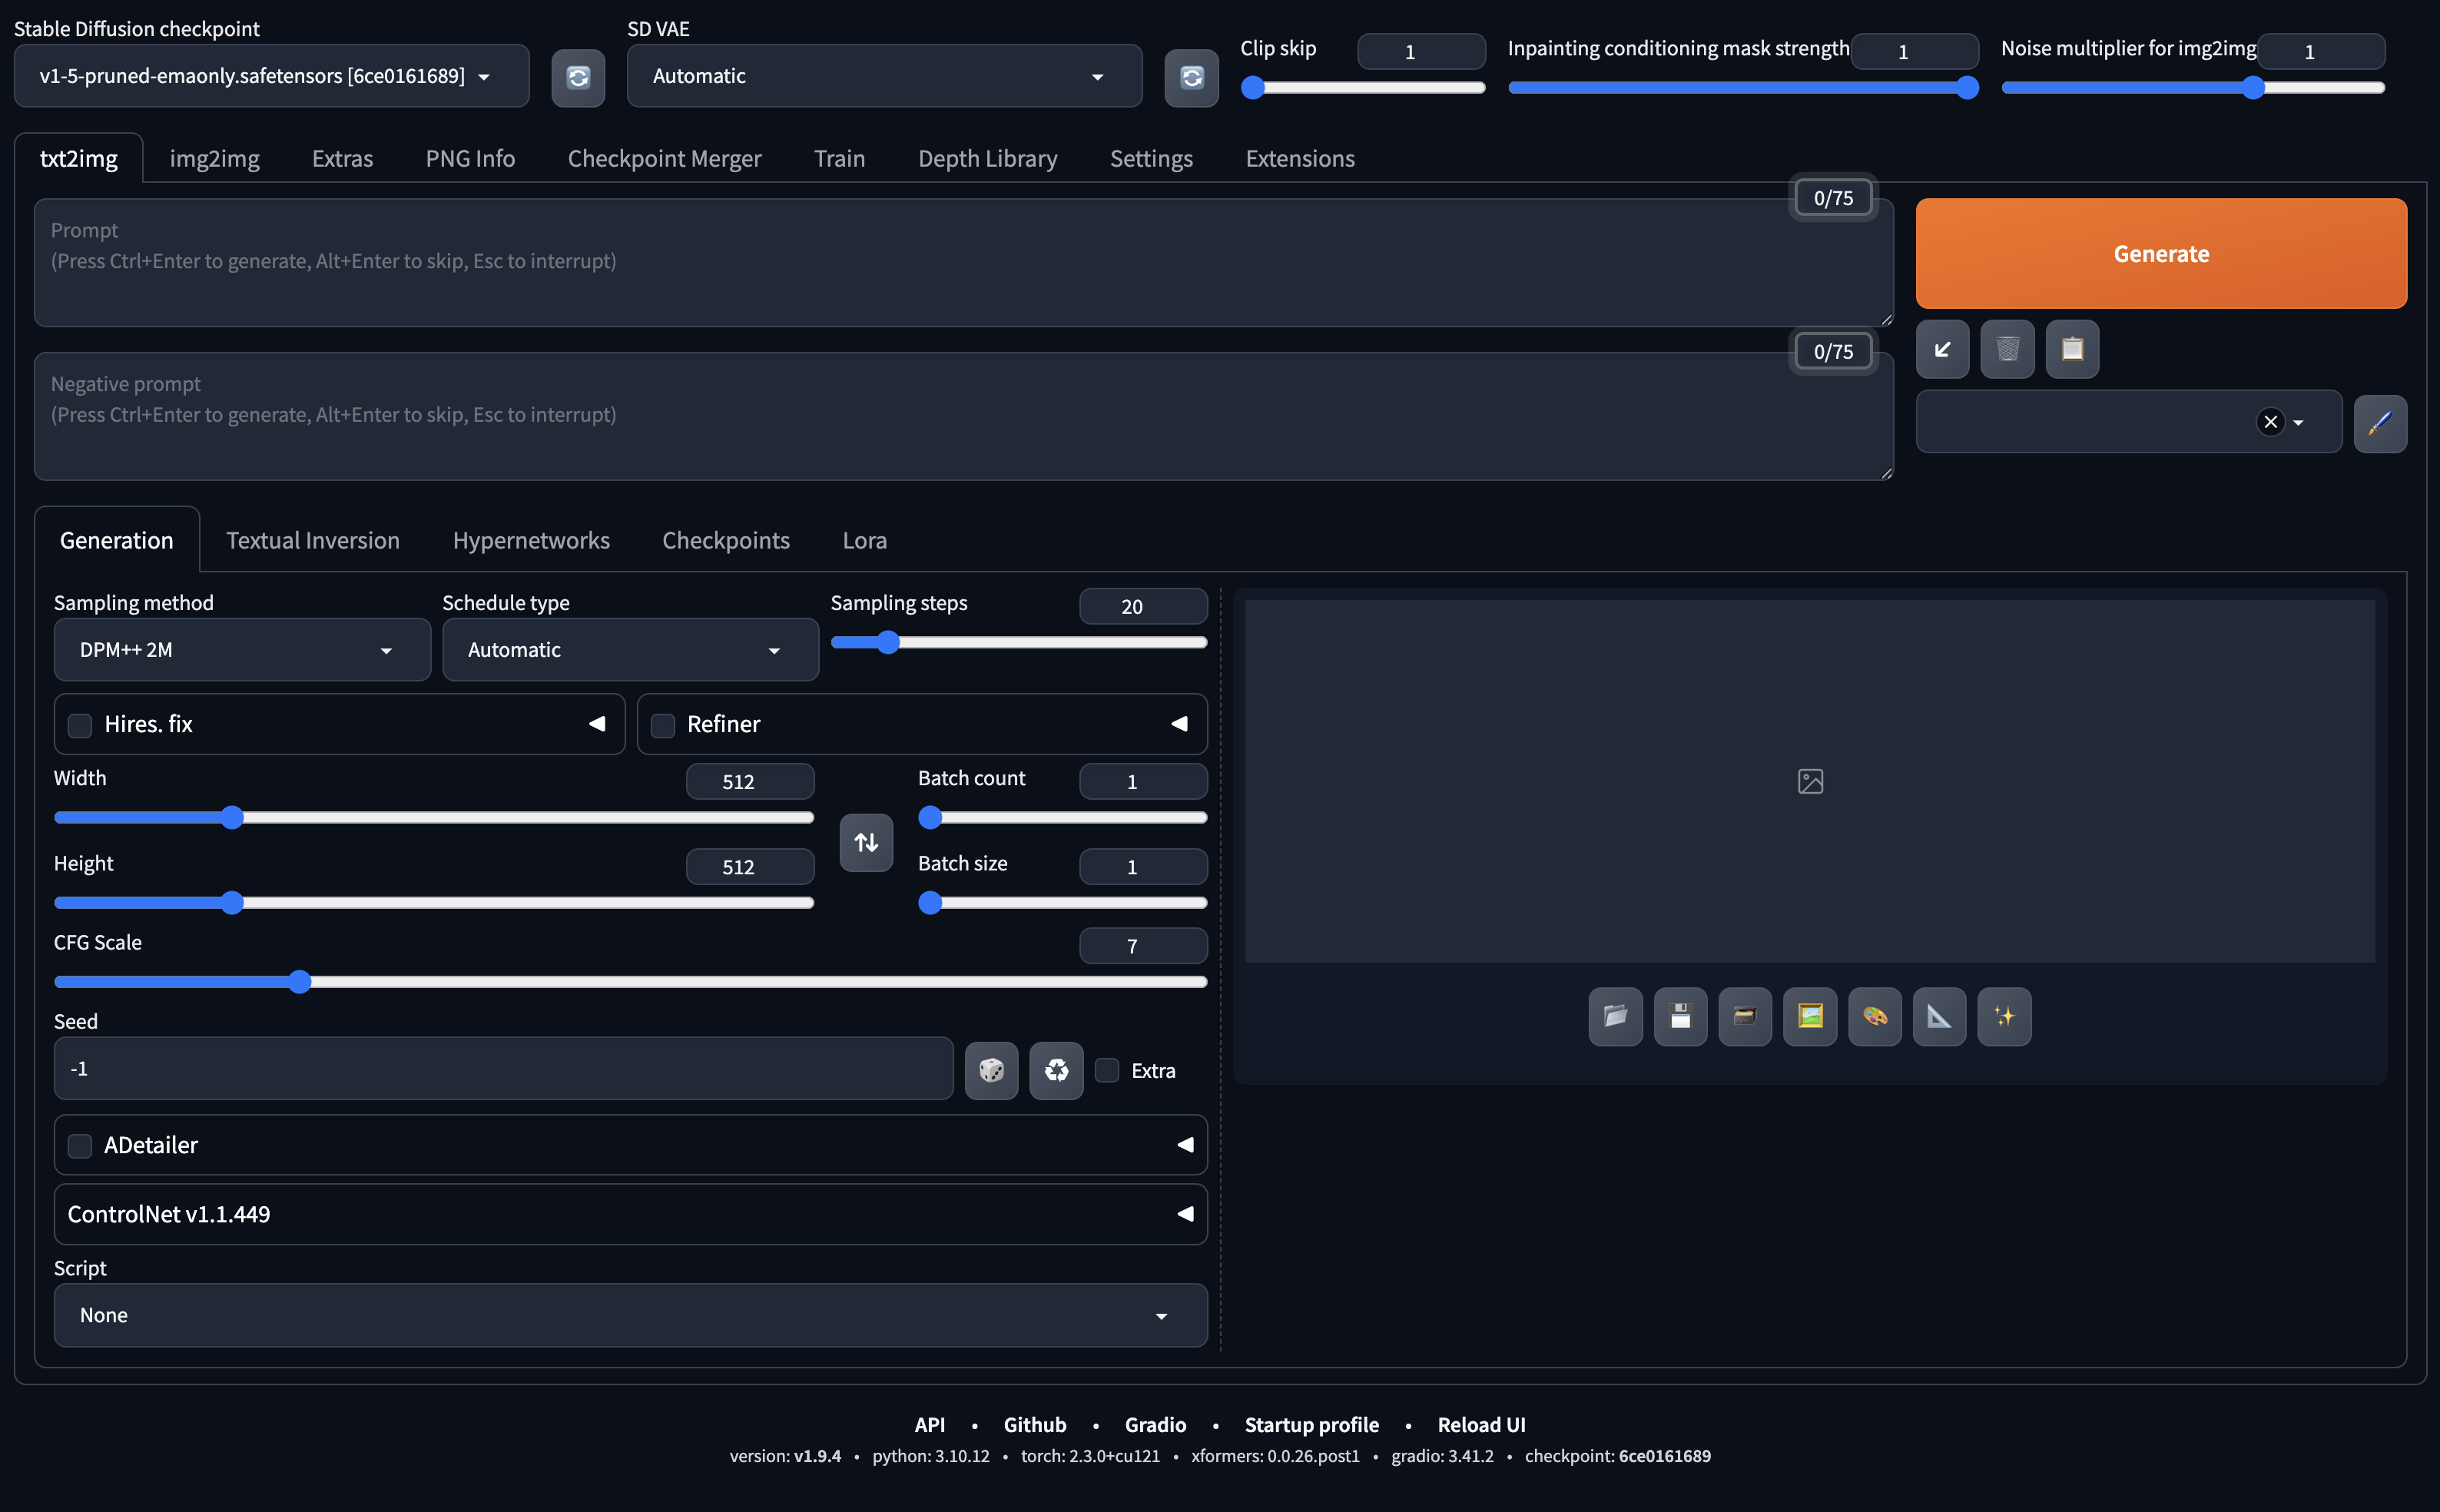Reuse last seed with recycle icon
Viewport: 2440px width, 1512px height.
pos(1056,1071)
